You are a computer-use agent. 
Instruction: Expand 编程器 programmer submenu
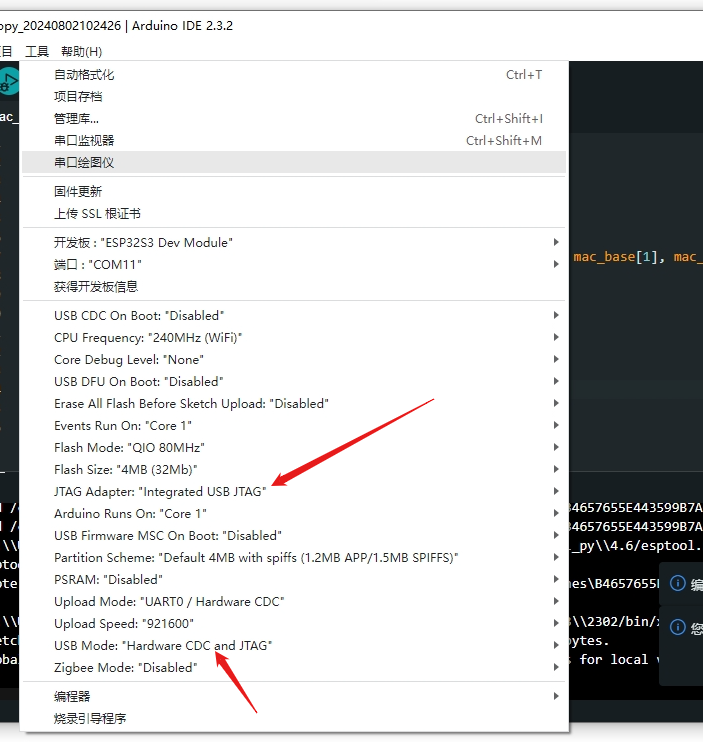pyautogui.click(x=294, y=697)
